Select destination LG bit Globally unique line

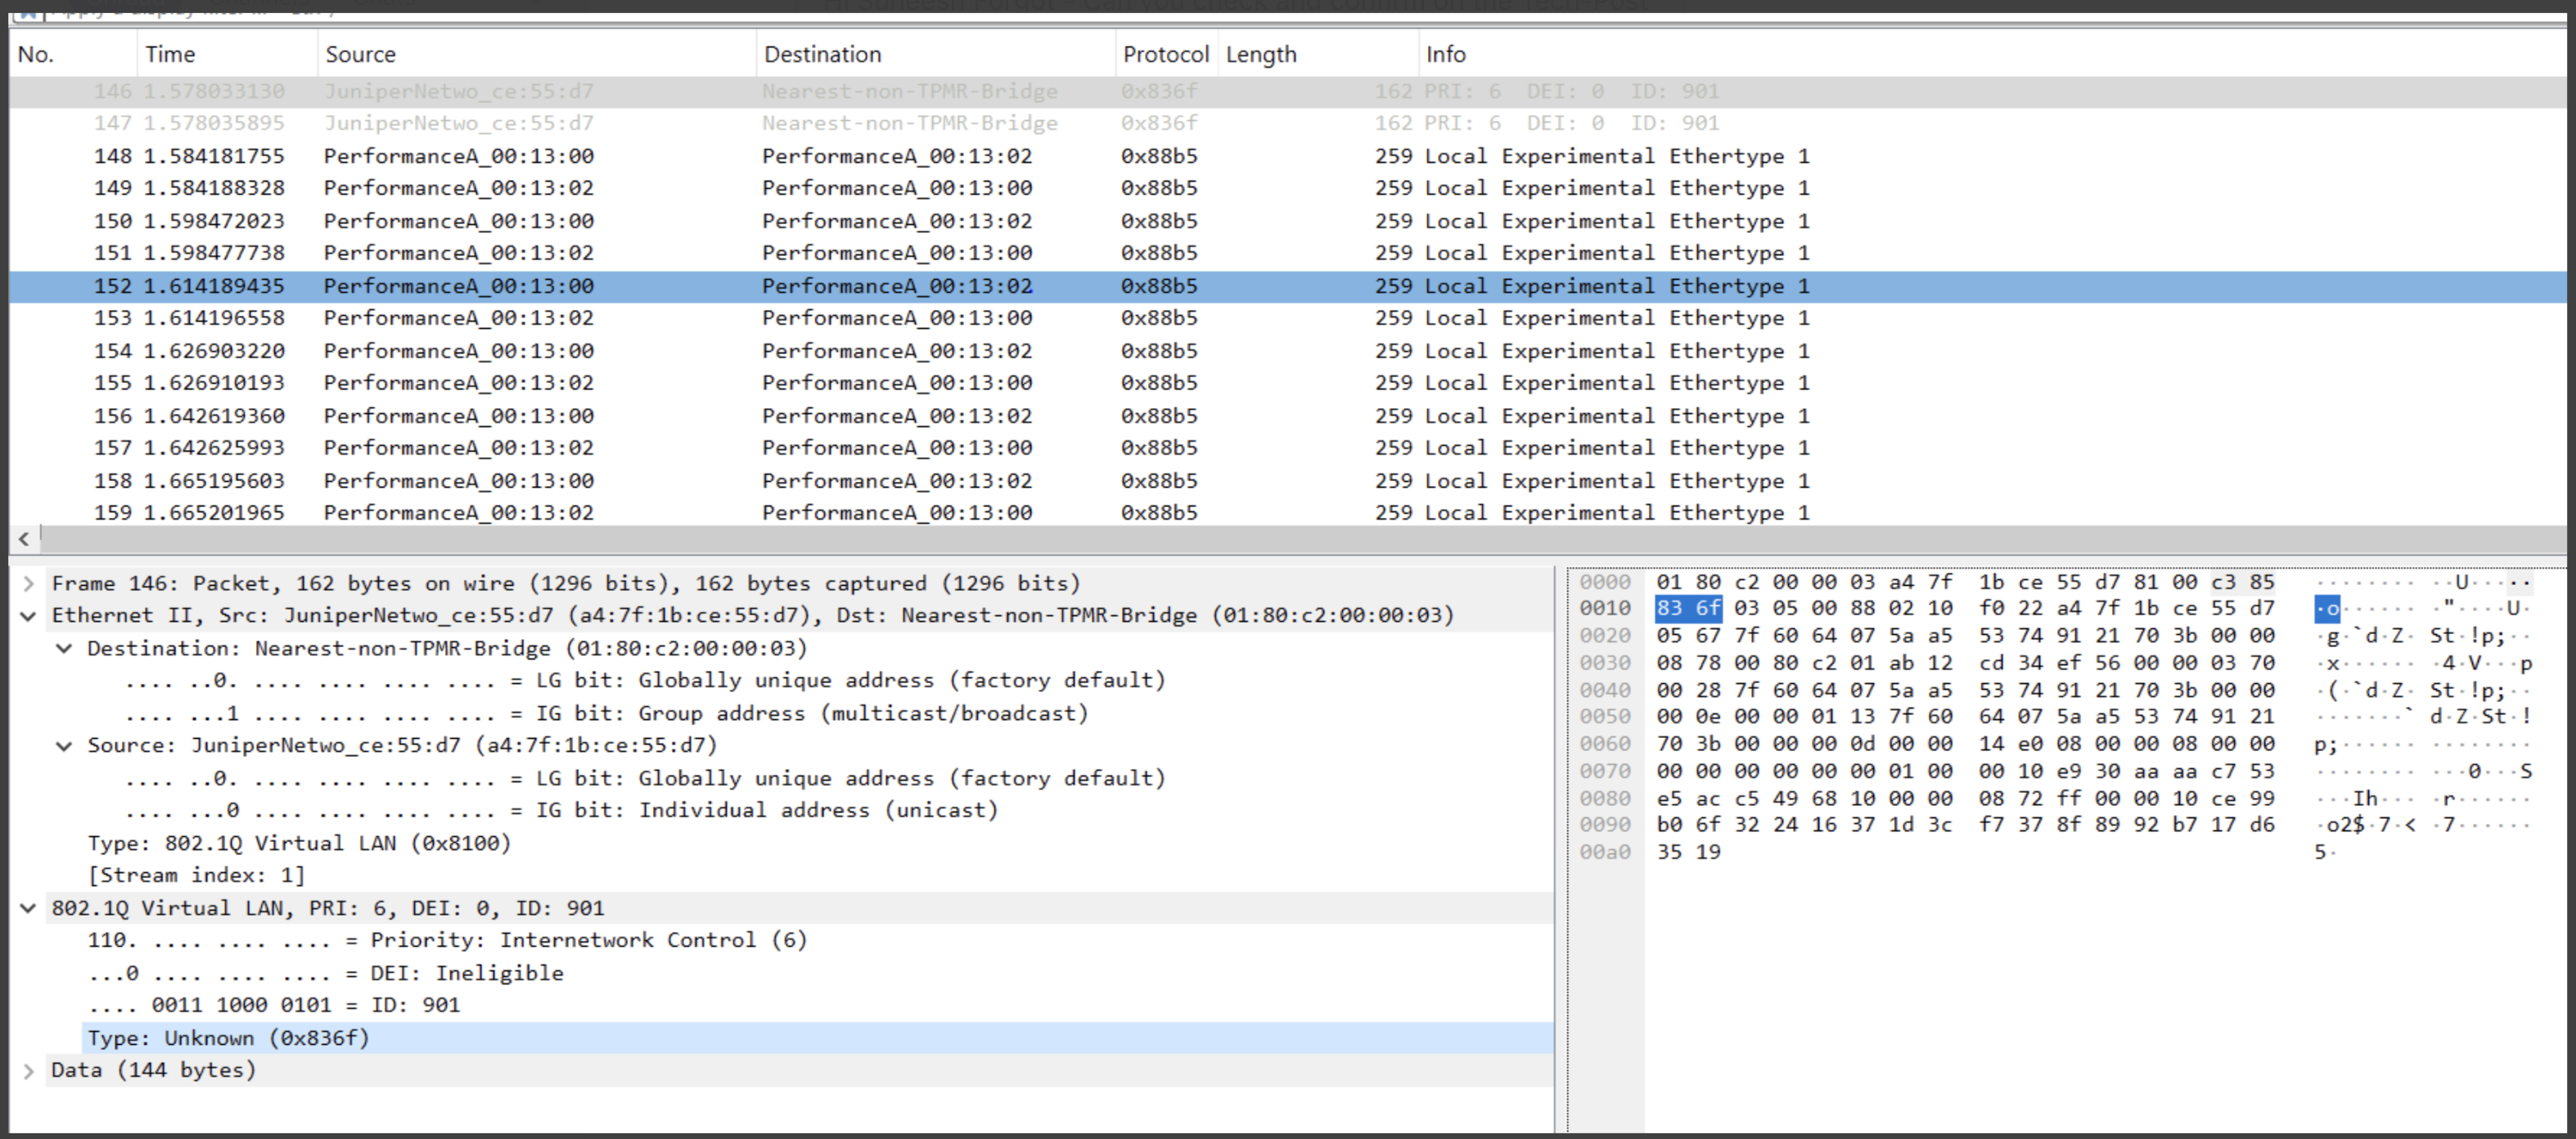click(646, 681)
